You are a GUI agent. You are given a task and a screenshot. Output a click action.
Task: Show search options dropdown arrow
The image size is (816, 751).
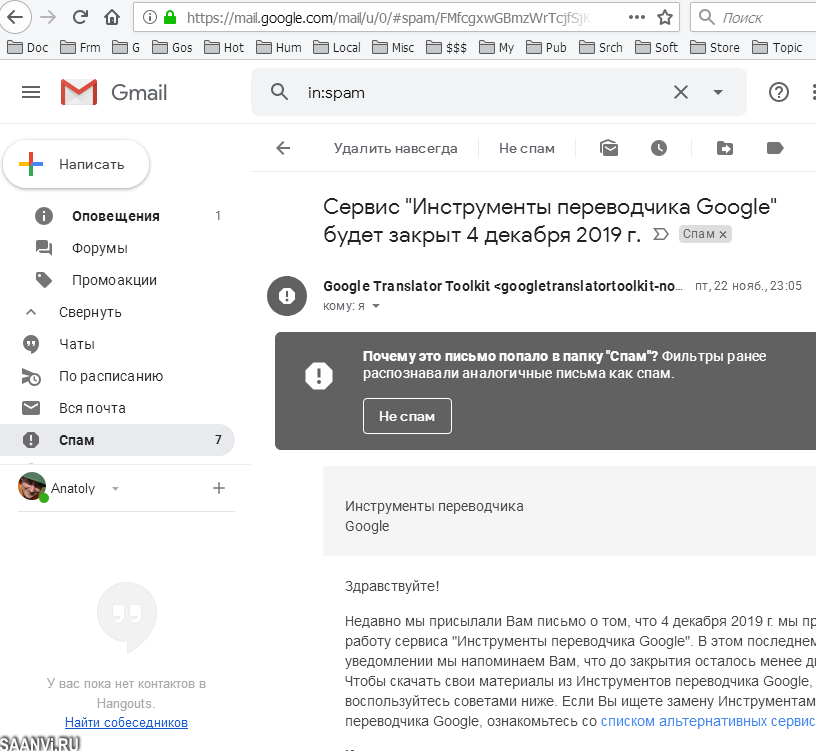(x=718, y=93)
